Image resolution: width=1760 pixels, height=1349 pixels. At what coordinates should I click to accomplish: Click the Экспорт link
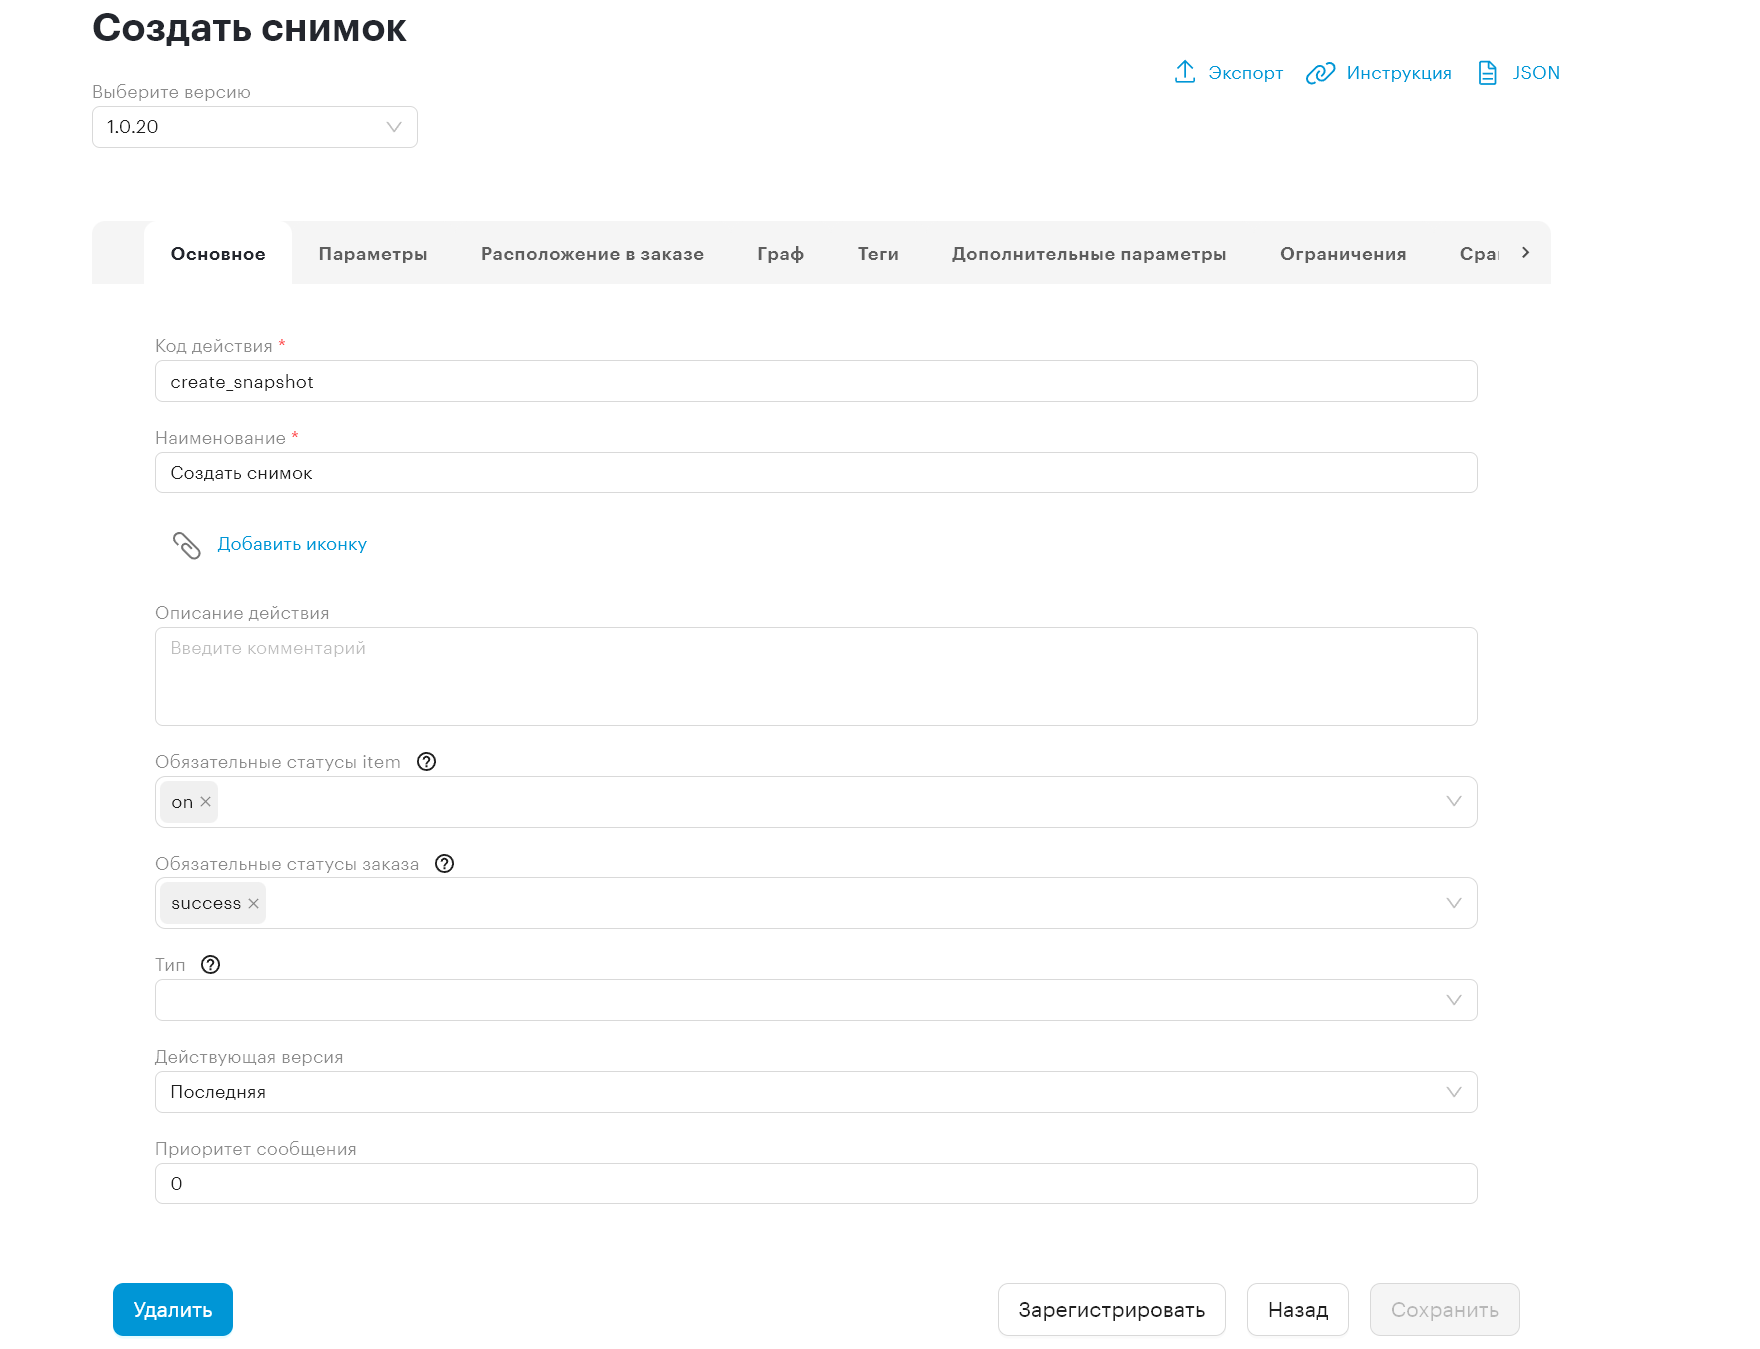pyautogui.click(x=1245, y=73)
